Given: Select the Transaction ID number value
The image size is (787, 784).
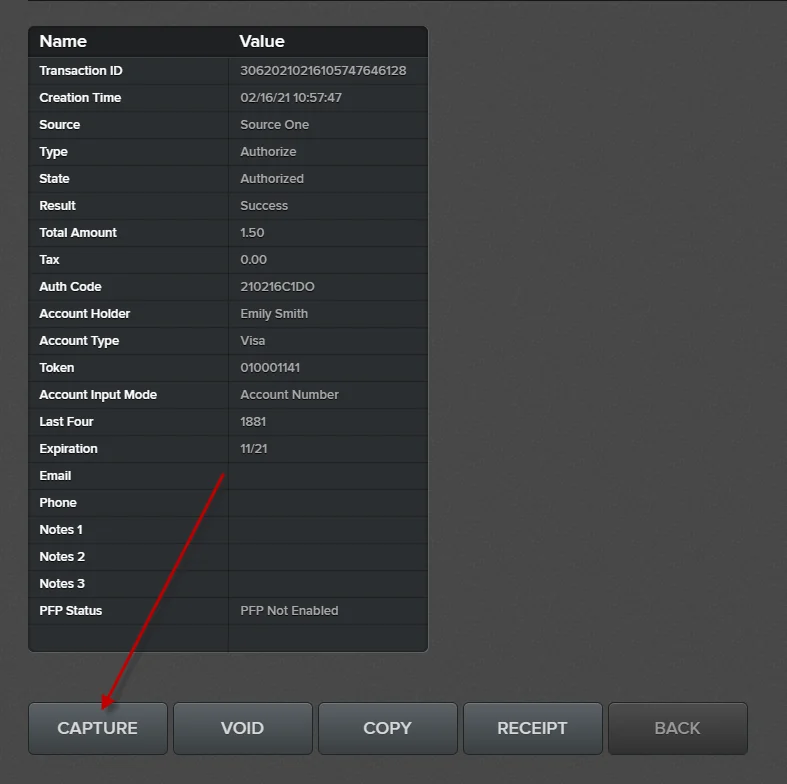Looking at the screenshot, I should tap(323, 71).
